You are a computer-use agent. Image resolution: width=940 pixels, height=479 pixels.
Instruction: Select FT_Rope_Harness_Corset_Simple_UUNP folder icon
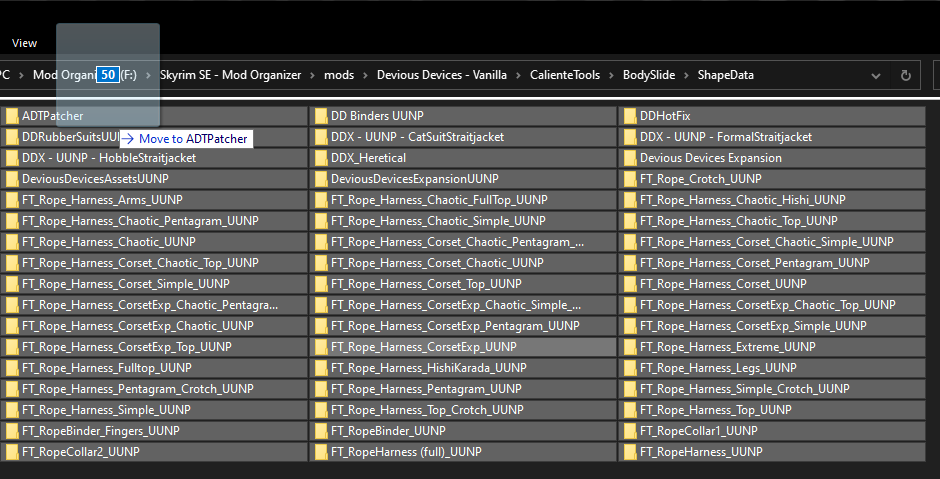click(12, 284)
